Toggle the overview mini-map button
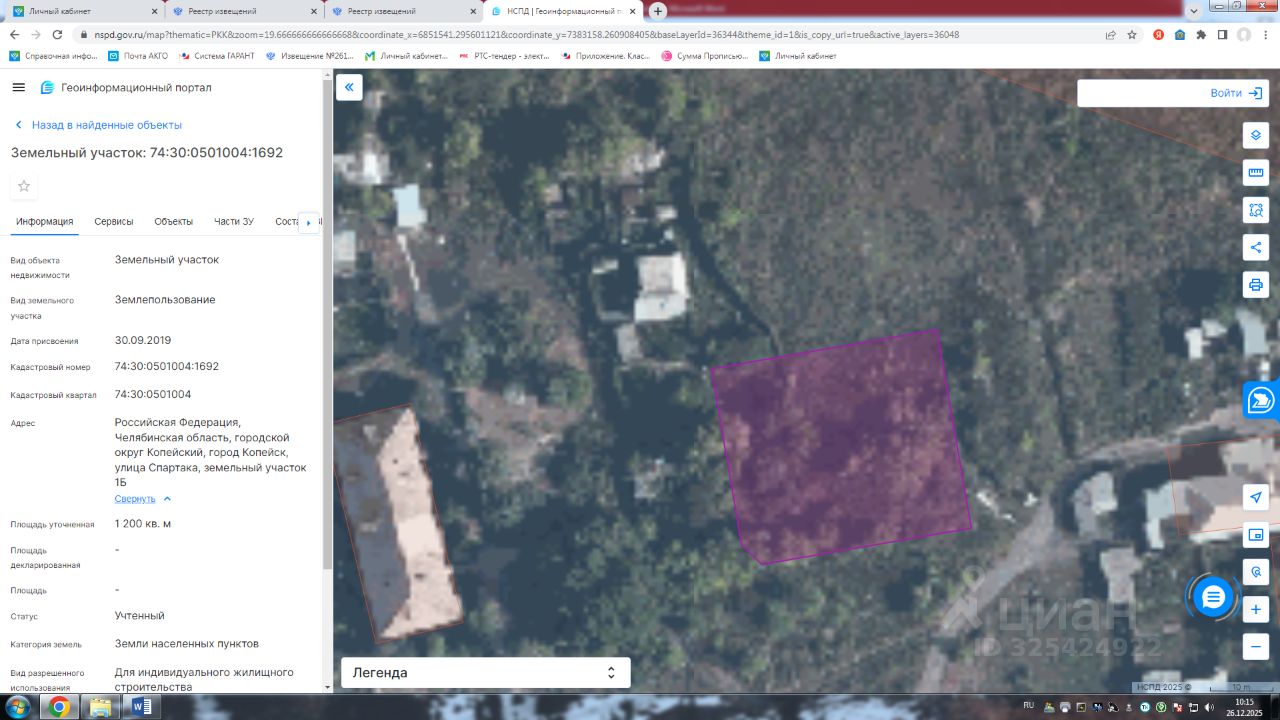Viewport: 1280px width, 720px height. (x=1256, y=535)
